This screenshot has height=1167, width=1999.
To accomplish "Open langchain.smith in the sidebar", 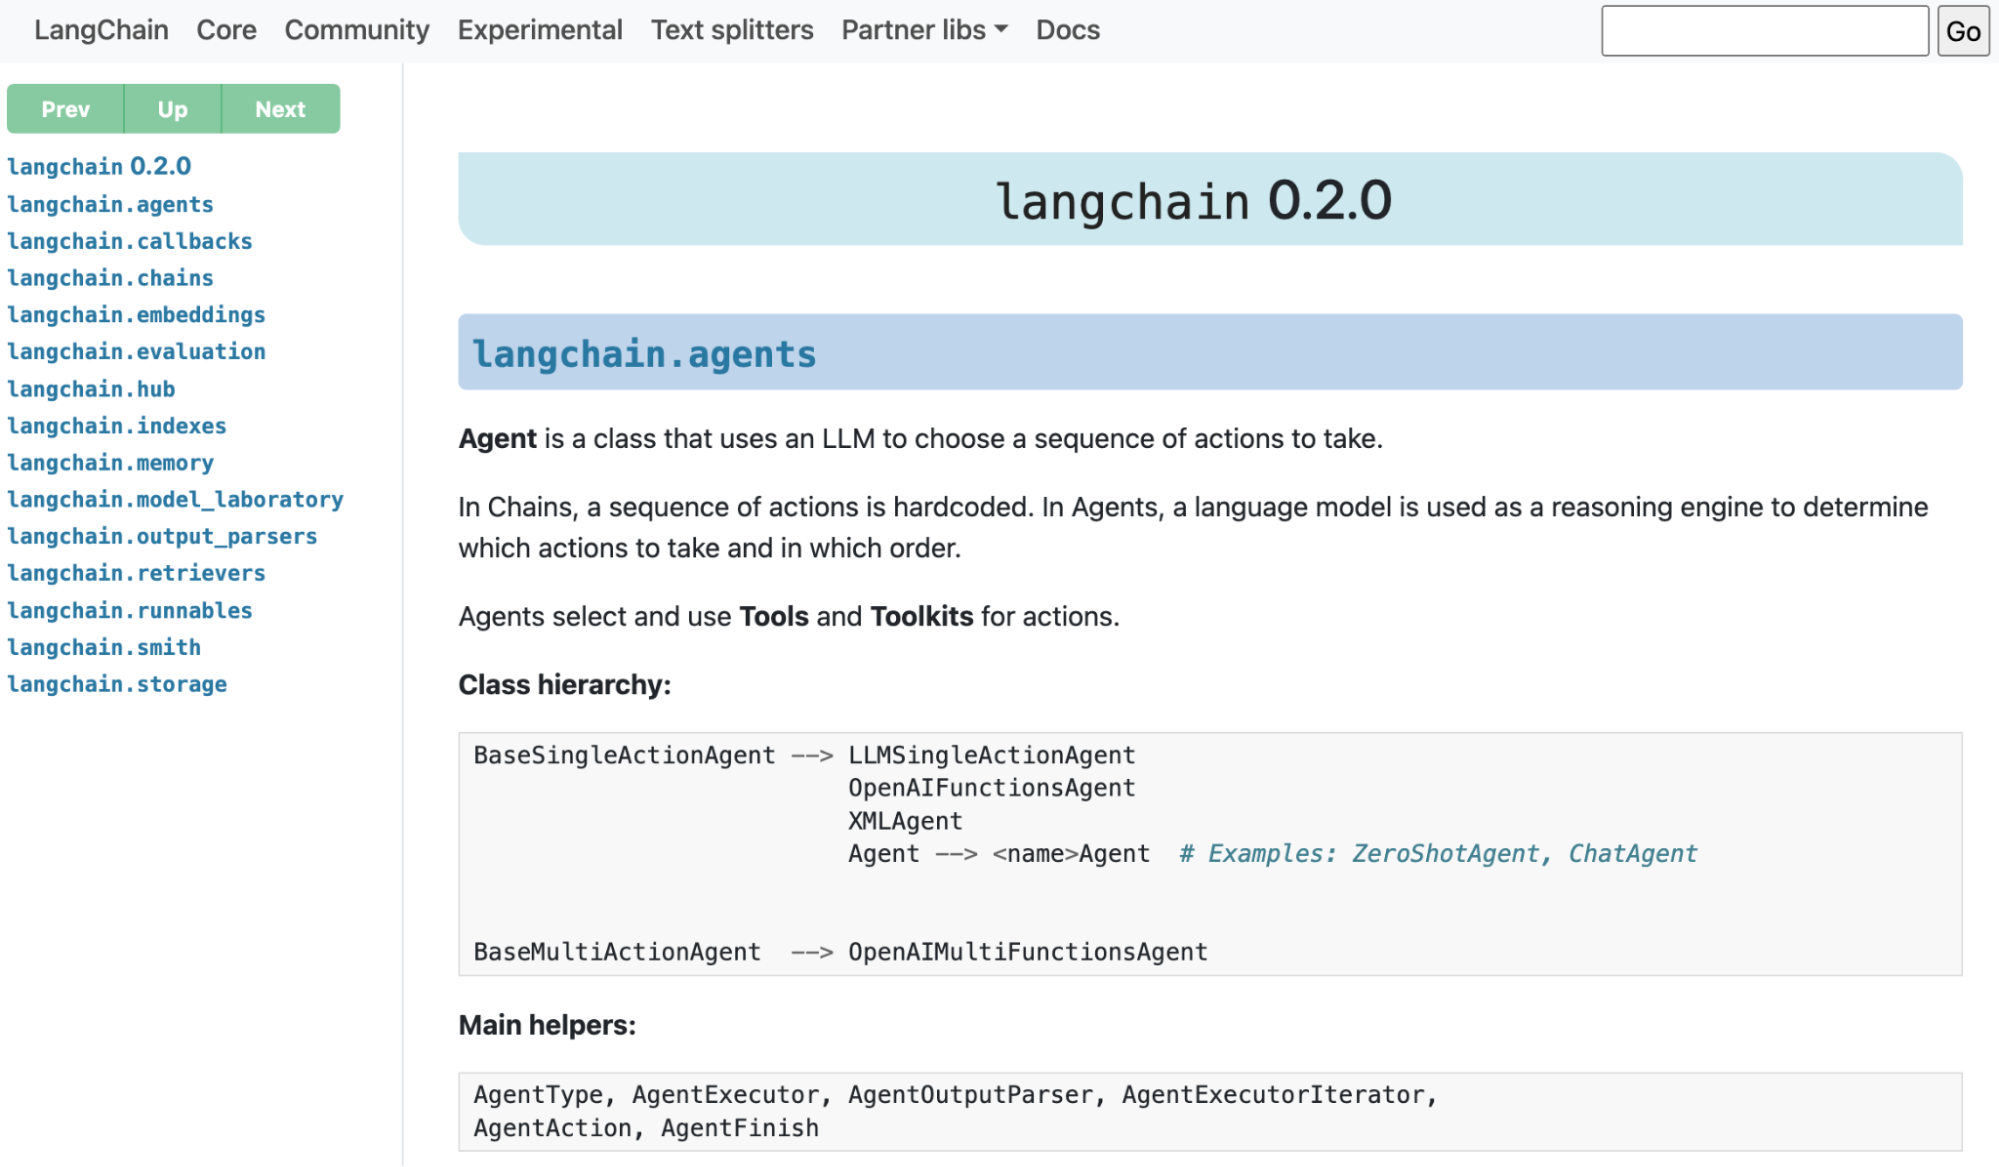I will pos(104,647).
